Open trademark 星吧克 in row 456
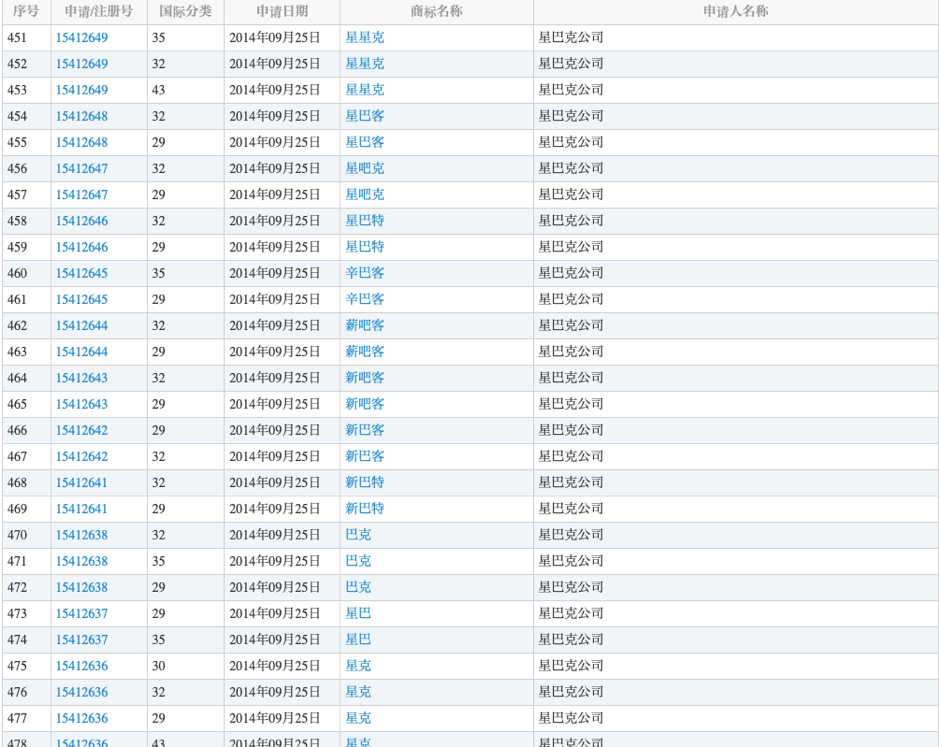The width and height of the screenshot is (939, 747). pyautogui.click(x=365, y=168)
